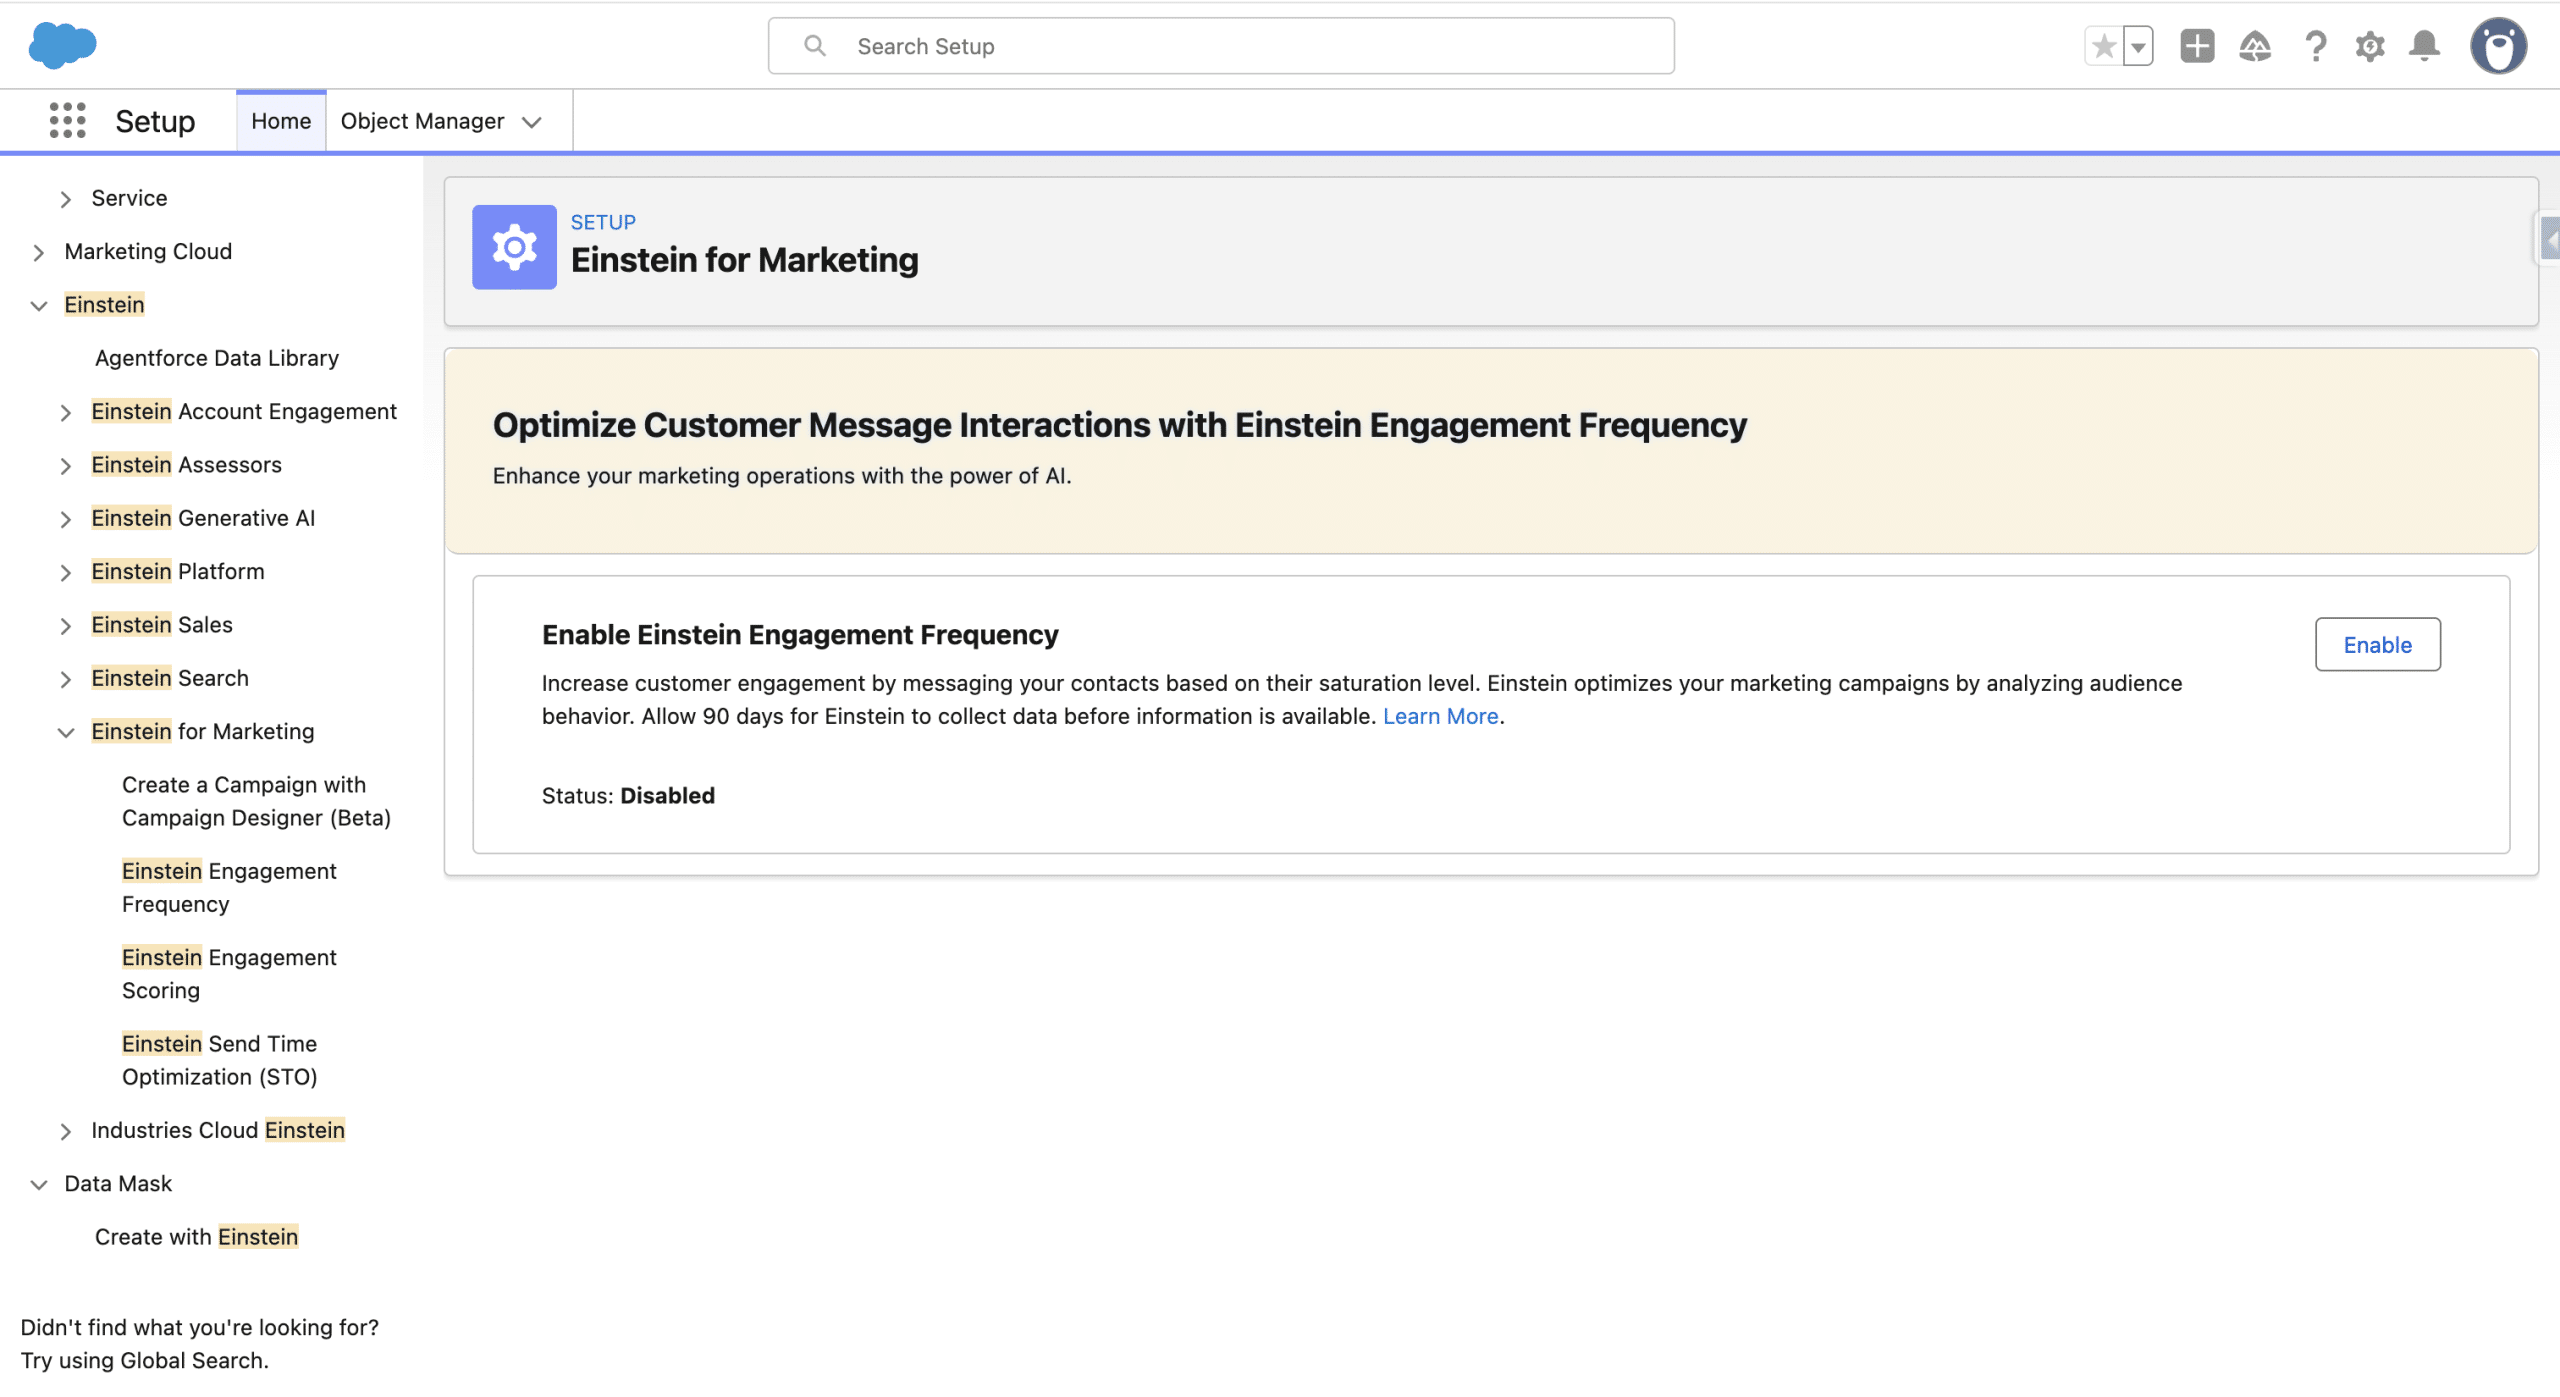Open the Setup gear menu icon
The height and width of the screenshot is (1397, 2560).
2370,46
